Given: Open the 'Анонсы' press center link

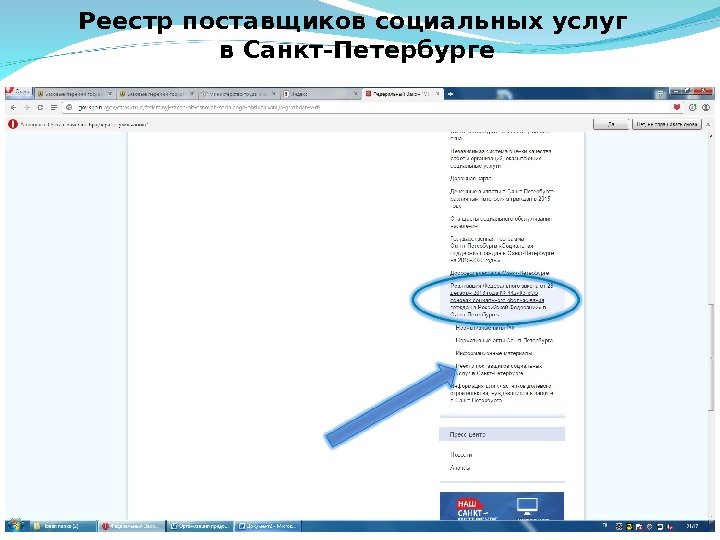Looking at the screenshot, I should pos(460,468).
